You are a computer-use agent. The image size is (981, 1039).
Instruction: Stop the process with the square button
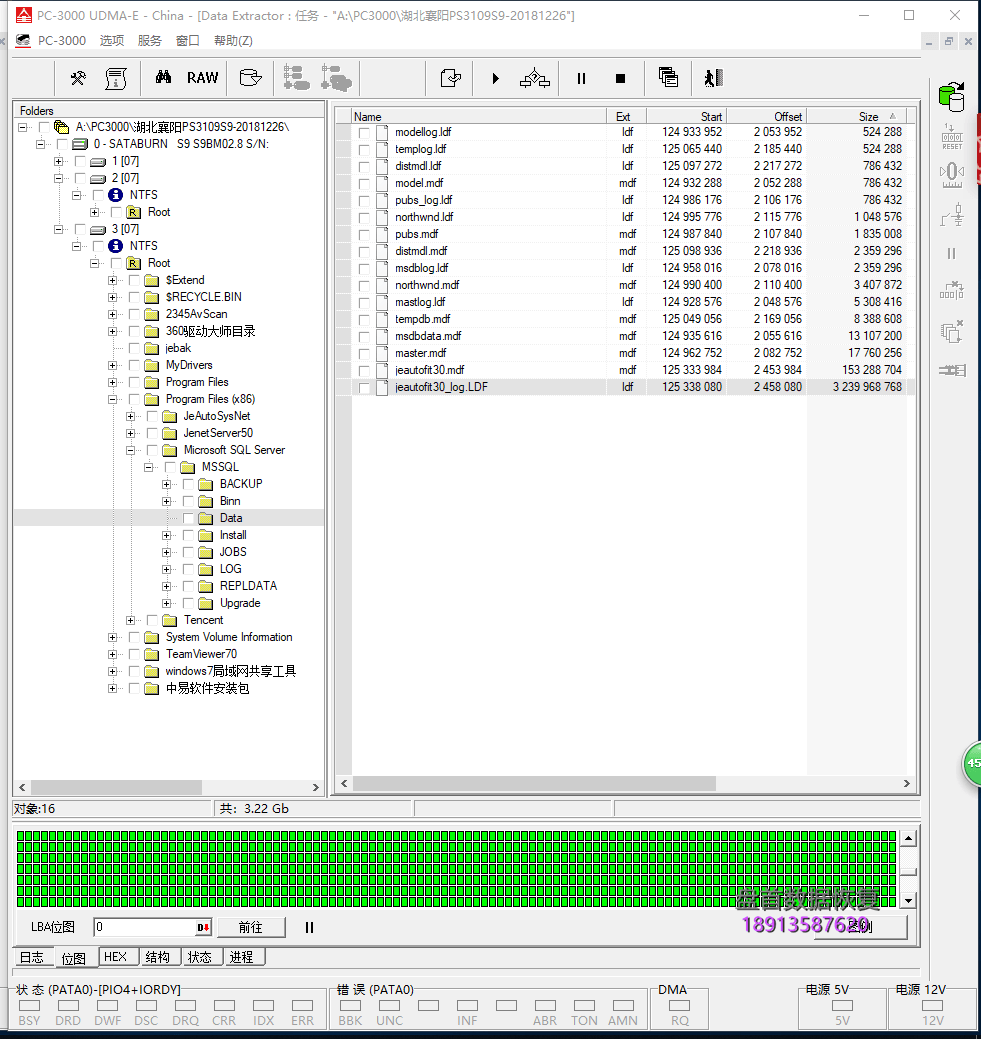(x=620, y=79)
